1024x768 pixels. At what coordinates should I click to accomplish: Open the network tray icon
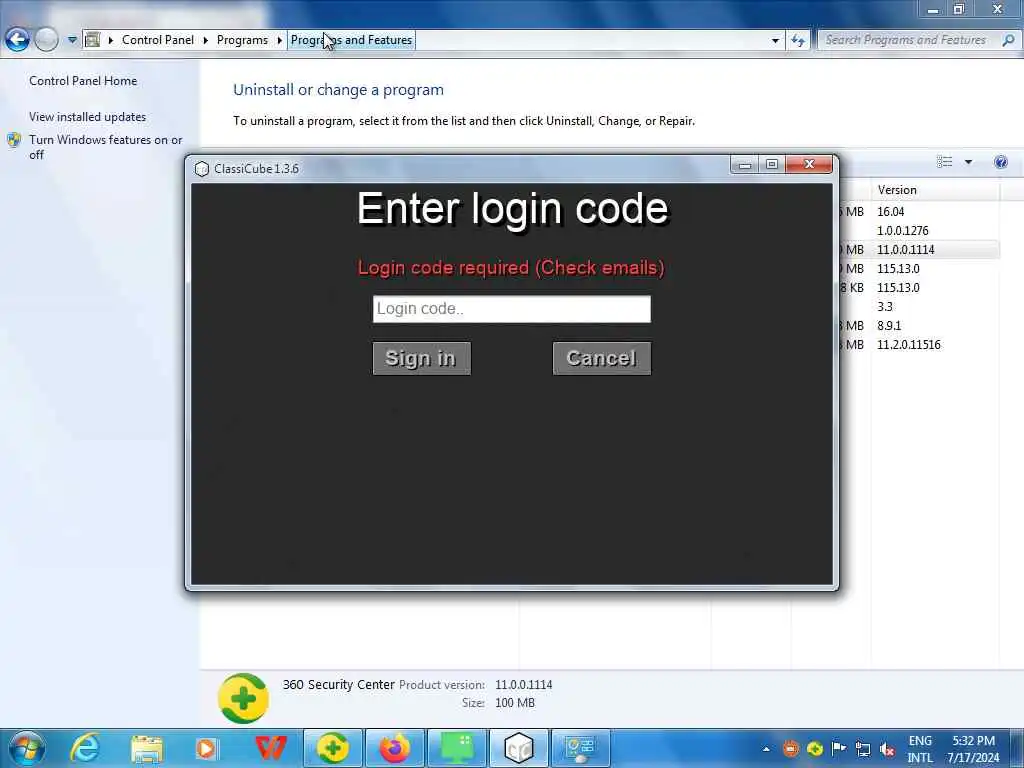point(863,749)
